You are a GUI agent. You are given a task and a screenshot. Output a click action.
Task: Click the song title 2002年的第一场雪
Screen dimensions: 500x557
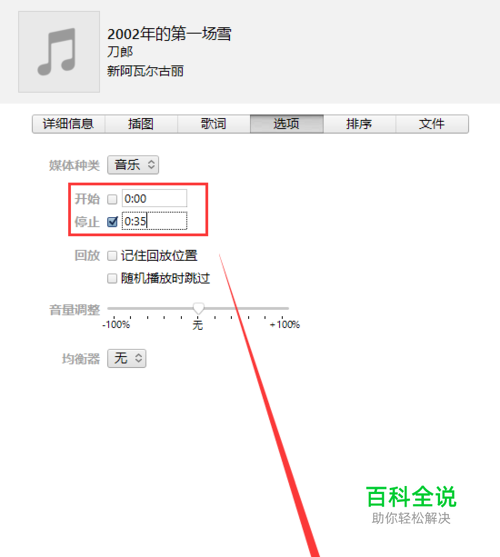pyautogui.click(x=169, y=34)
